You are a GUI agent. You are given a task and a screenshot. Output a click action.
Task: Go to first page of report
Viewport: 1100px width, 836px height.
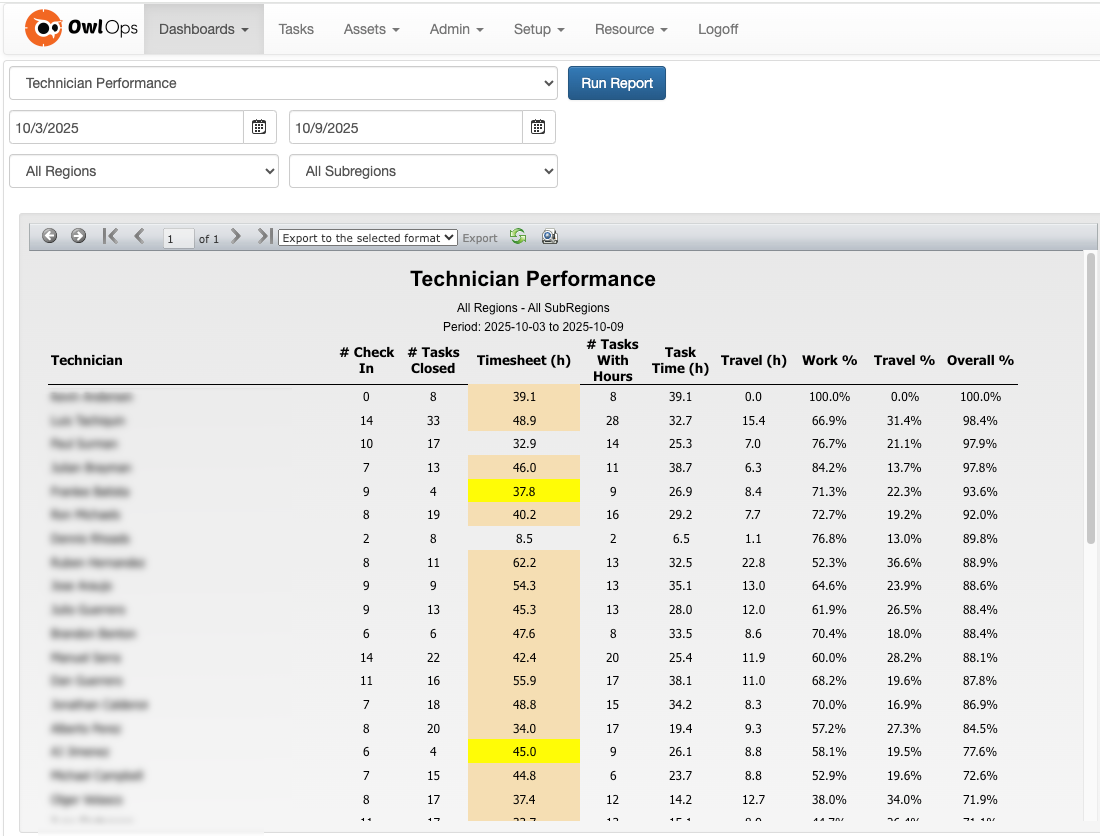[110, 237]
